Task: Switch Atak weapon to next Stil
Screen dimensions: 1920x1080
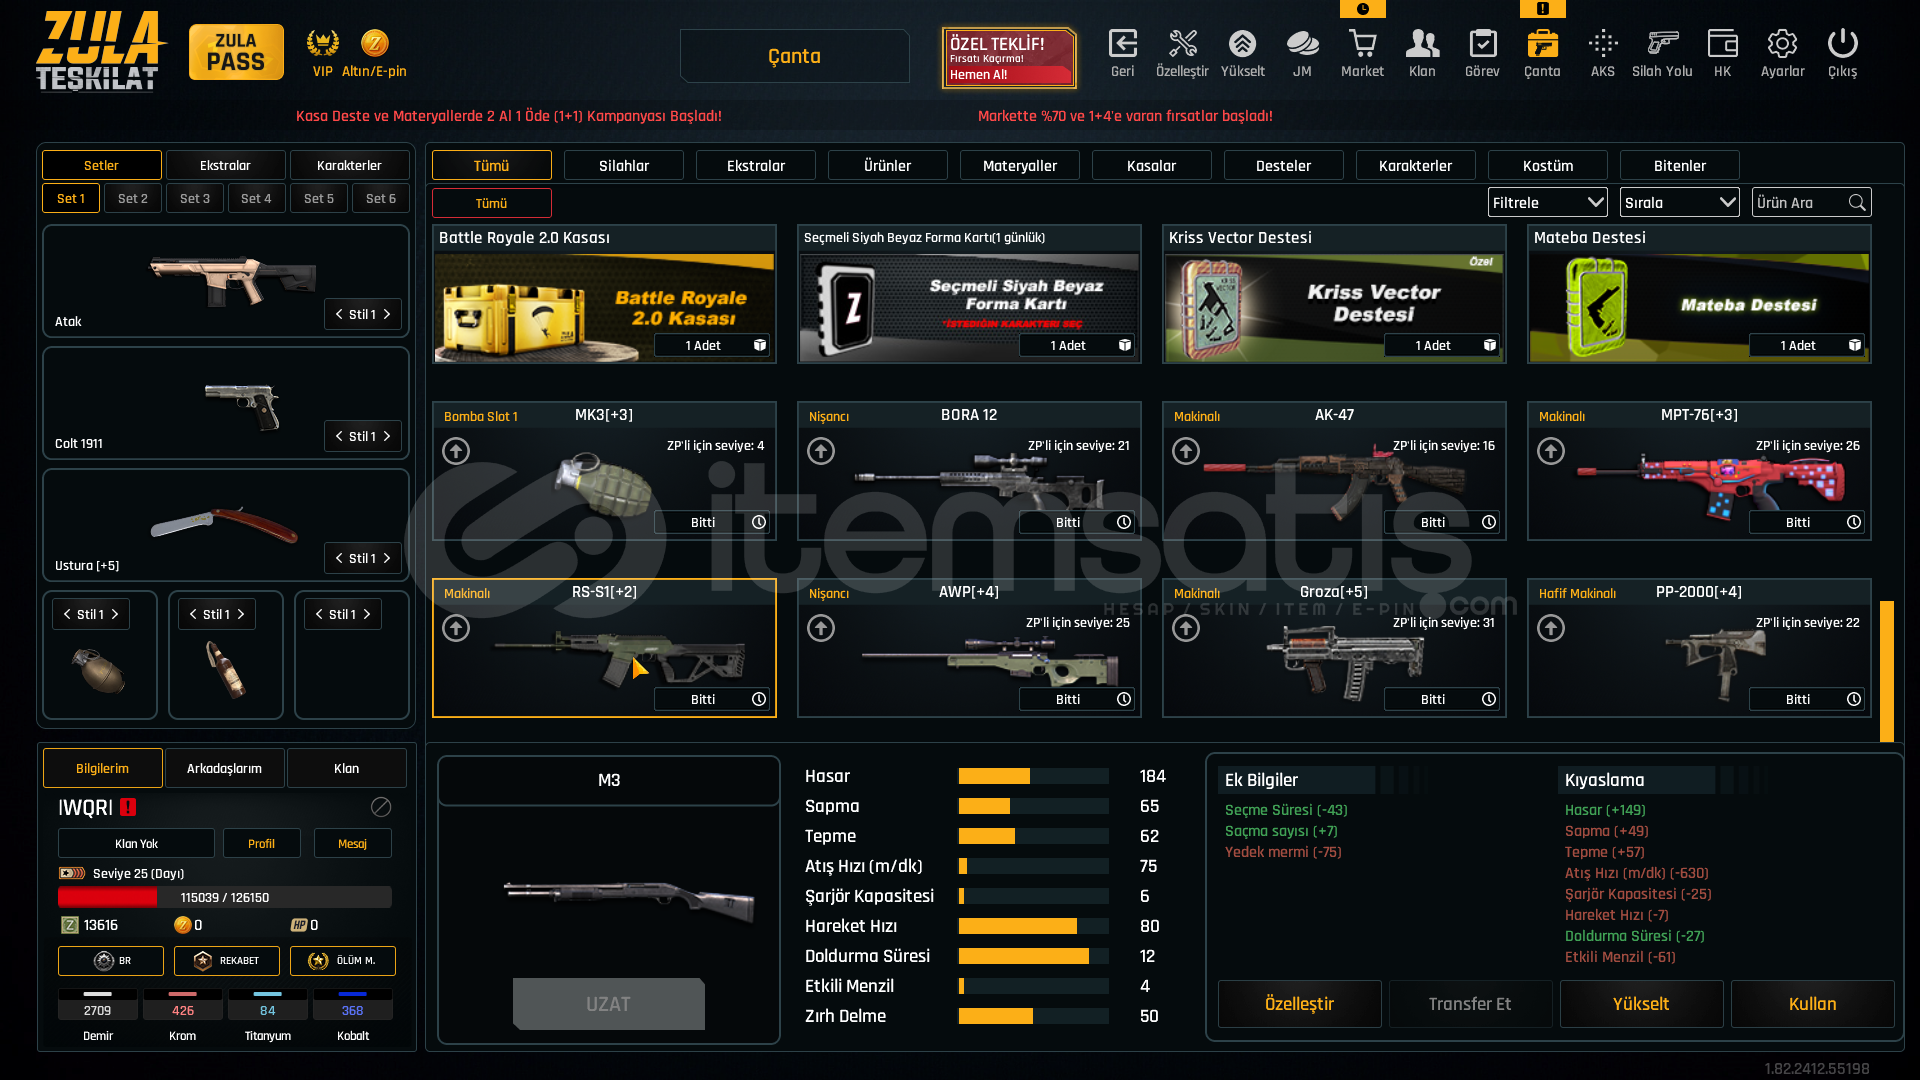Action: [x=388, y=314]
